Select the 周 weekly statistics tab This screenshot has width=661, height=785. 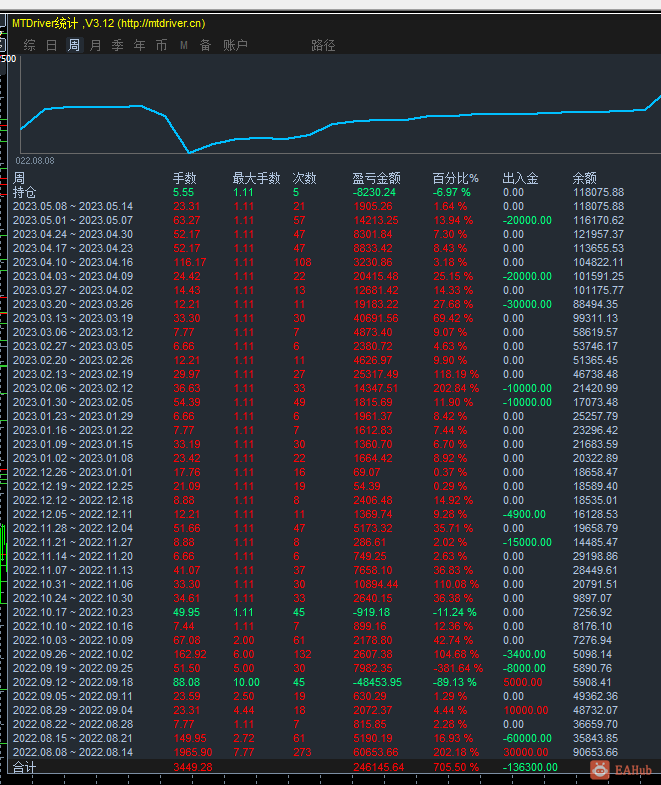[x=74, y=45]
